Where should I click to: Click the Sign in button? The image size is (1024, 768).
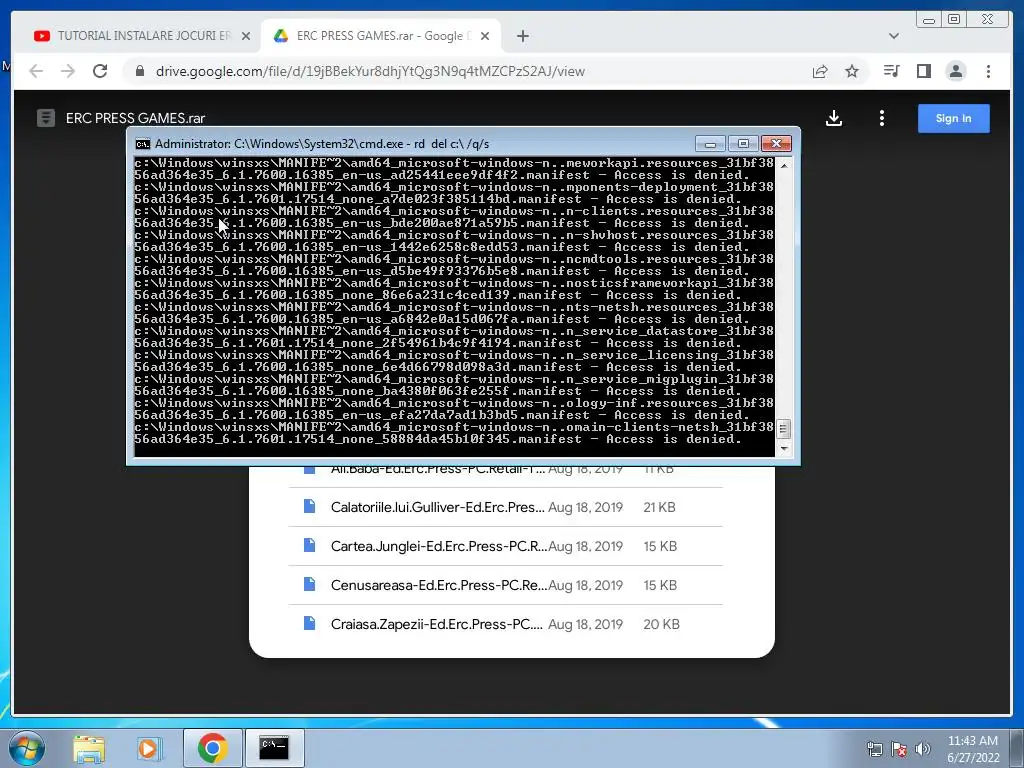click(x=953, y=118)
